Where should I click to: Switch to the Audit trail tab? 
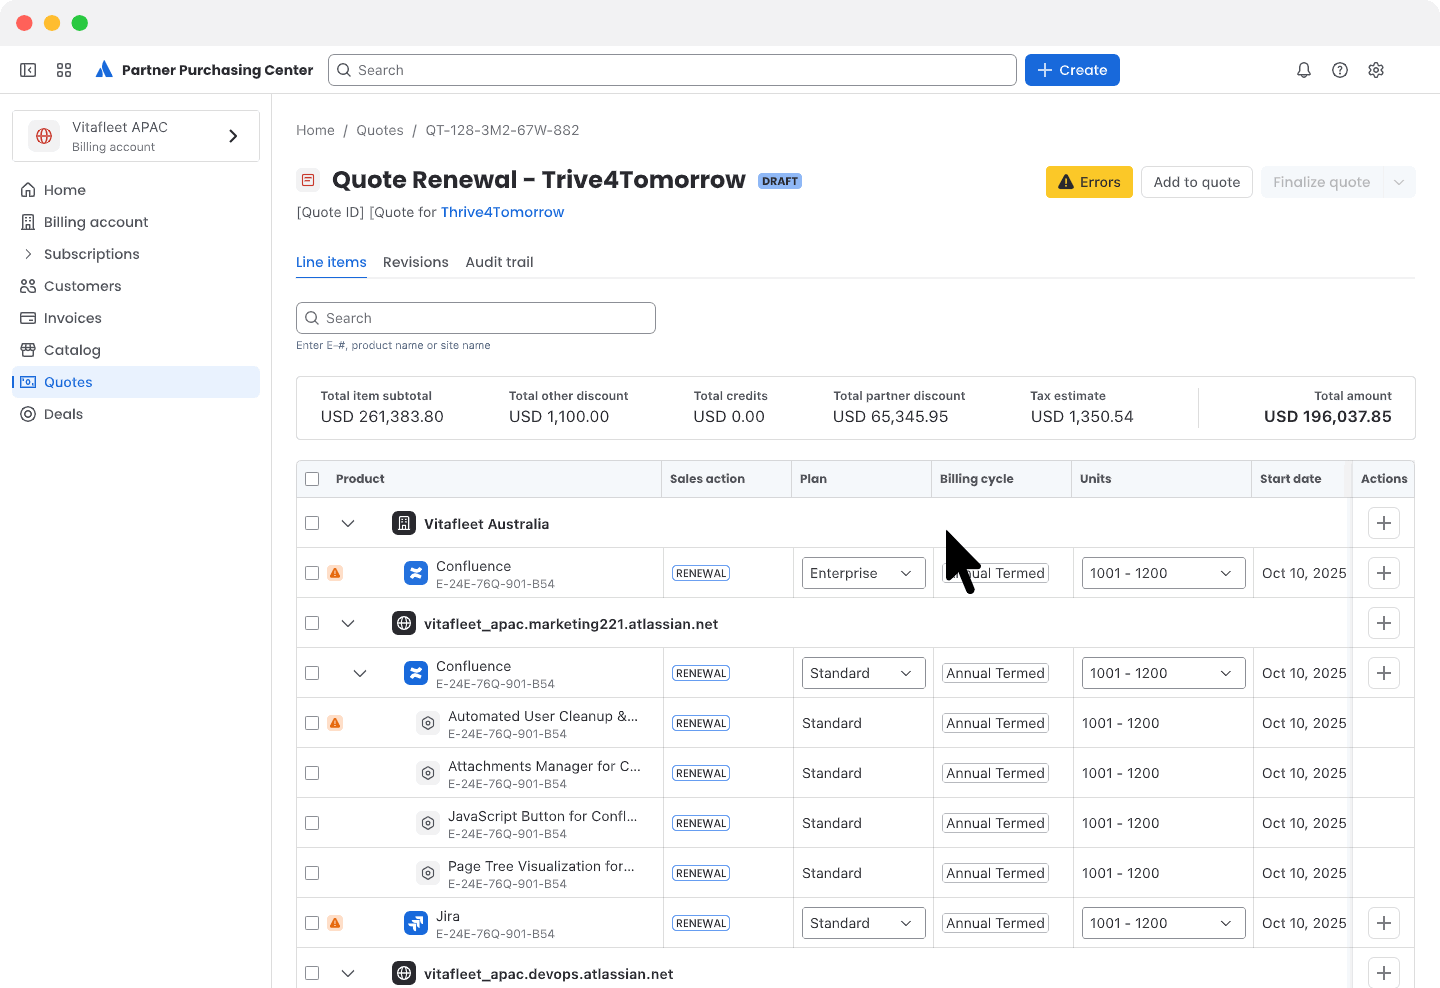tap(500, 262)
